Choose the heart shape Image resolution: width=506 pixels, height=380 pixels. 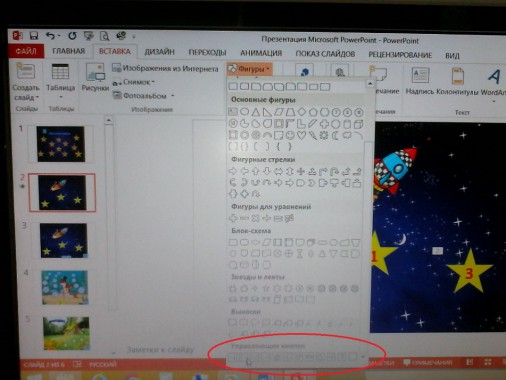(x=301, y=135)
